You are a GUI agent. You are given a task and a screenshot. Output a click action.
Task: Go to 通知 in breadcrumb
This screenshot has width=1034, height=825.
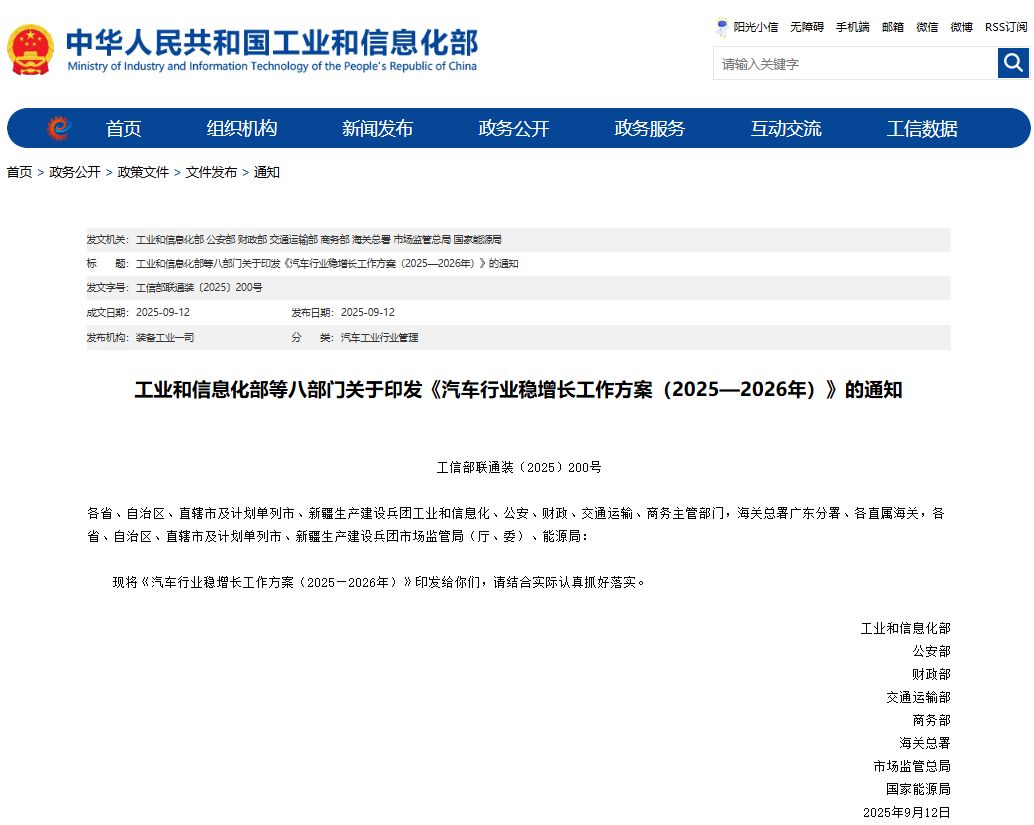pyautogui.click(x=266, y=172)
